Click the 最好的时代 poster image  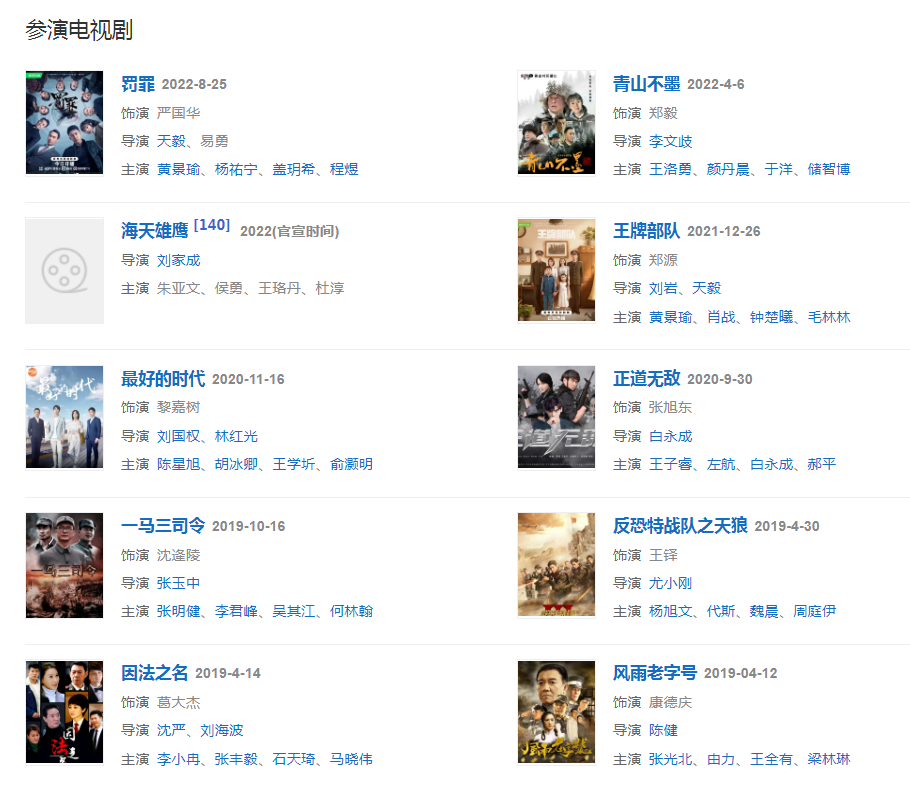coord(64,417)
